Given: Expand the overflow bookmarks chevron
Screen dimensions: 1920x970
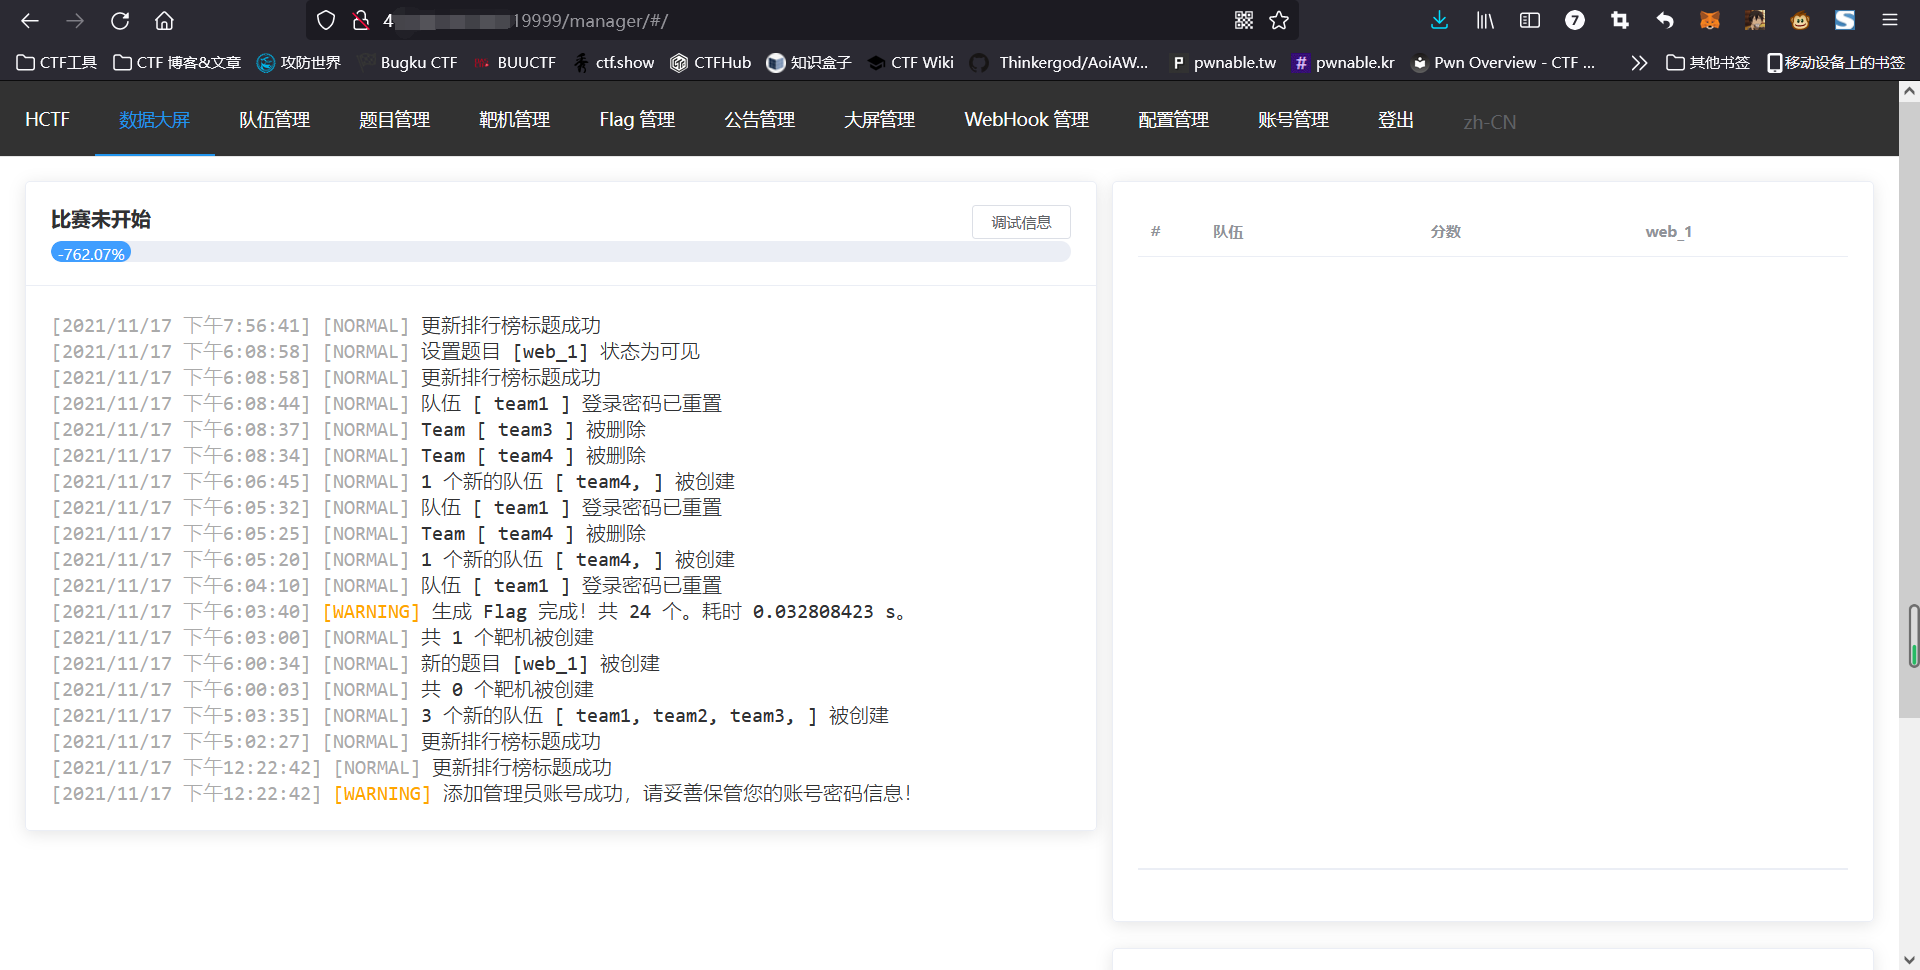Looking at the screenshot, I should pos(1639,62).
